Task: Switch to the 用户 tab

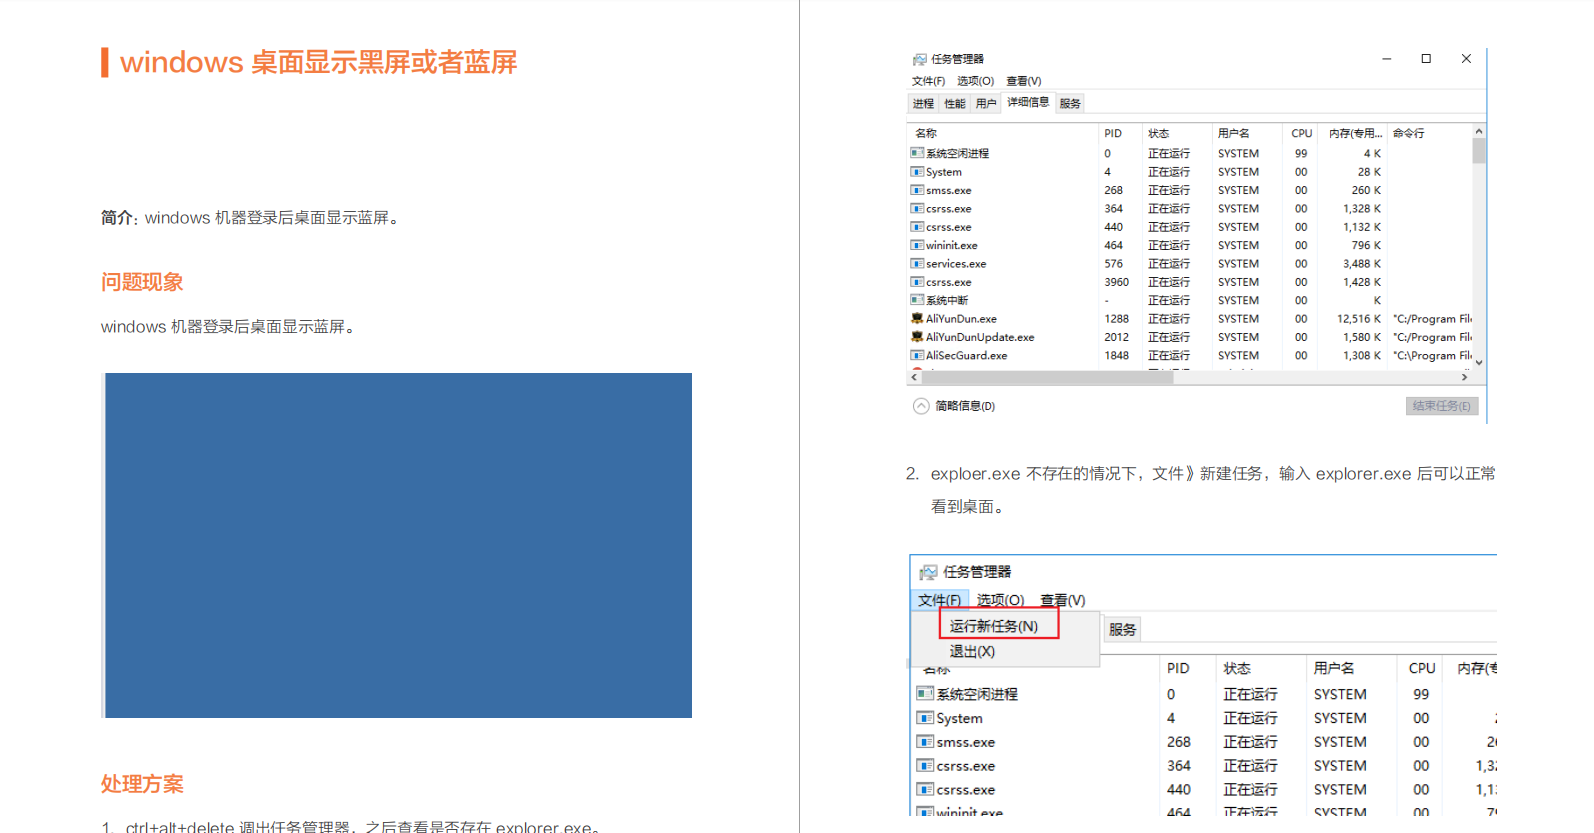Action: (986, 104)
